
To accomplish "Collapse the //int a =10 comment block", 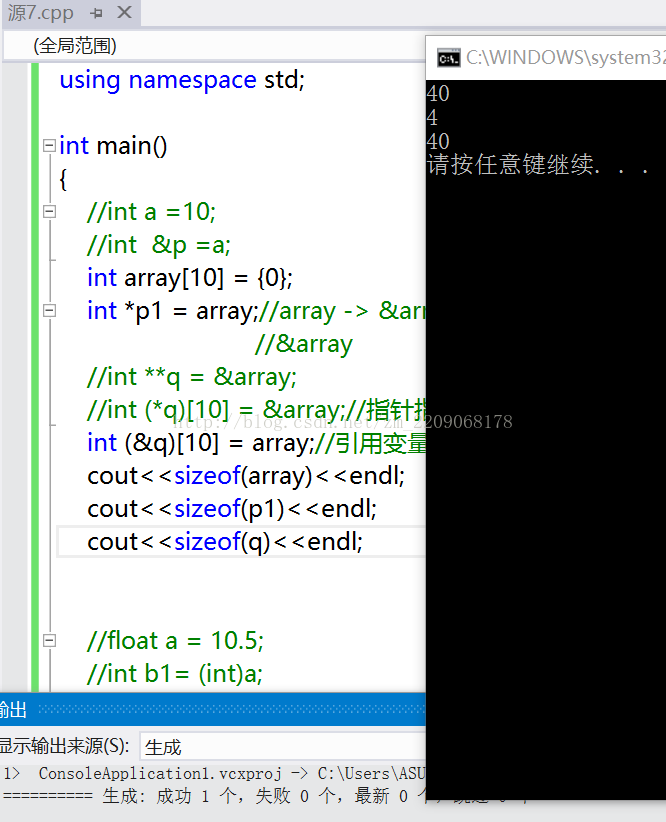I will click(x=49, y=211).
